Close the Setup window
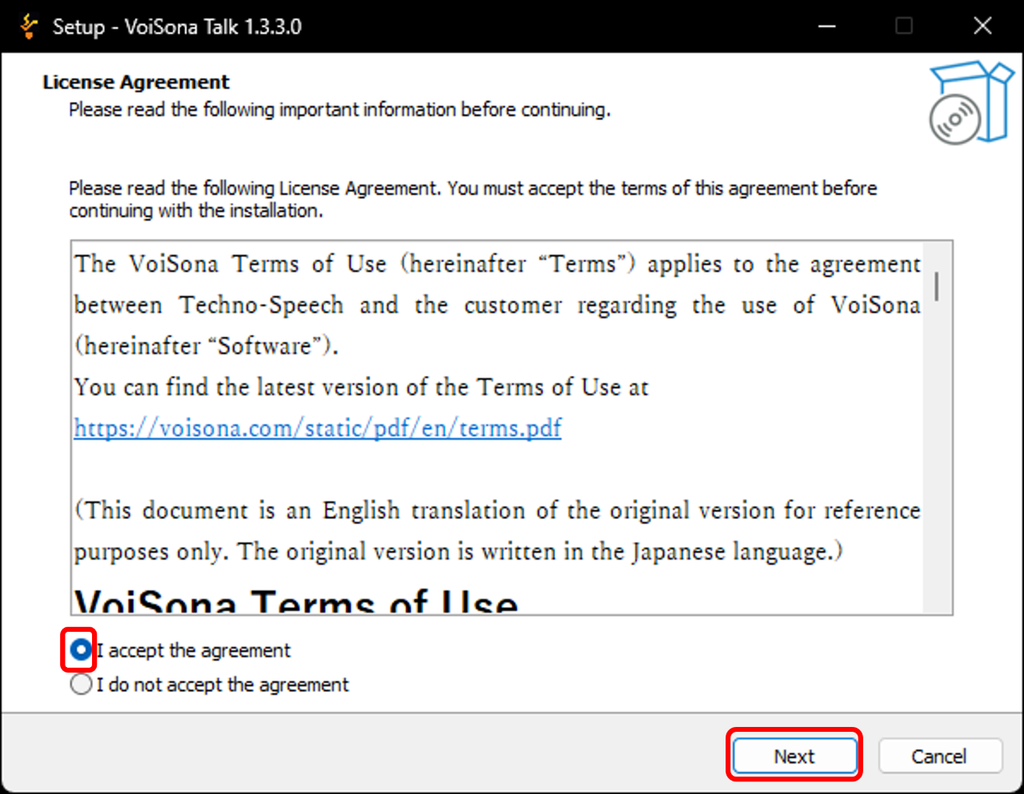1024x794 pixels. pyautogui.click(x=982, y=26)
